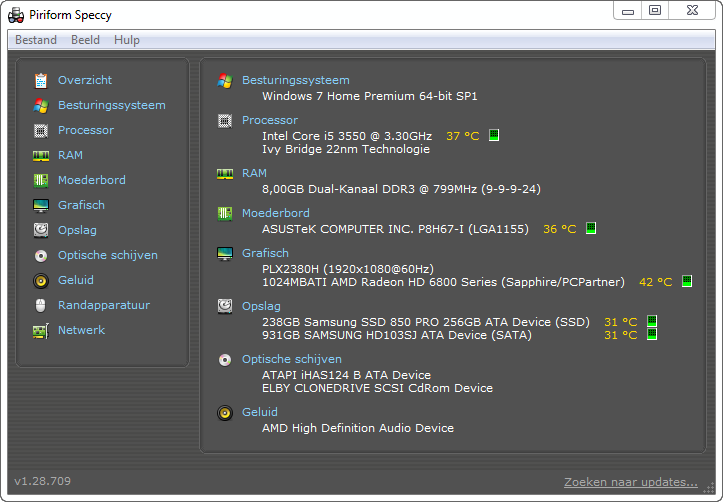Click the 37 °C processor temperature value
Viewport: 723px width, 502px height.
click(462, 136)
